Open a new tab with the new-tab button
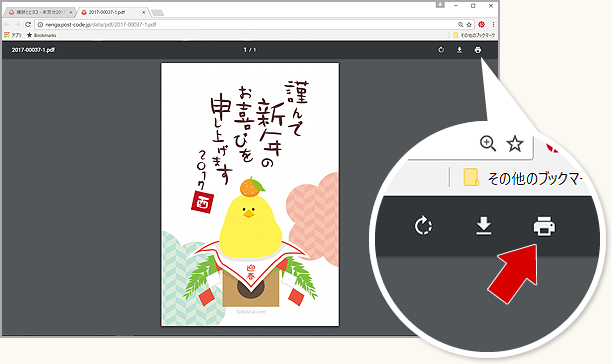The width and height of the screenshot is (612, 364). 158,13
